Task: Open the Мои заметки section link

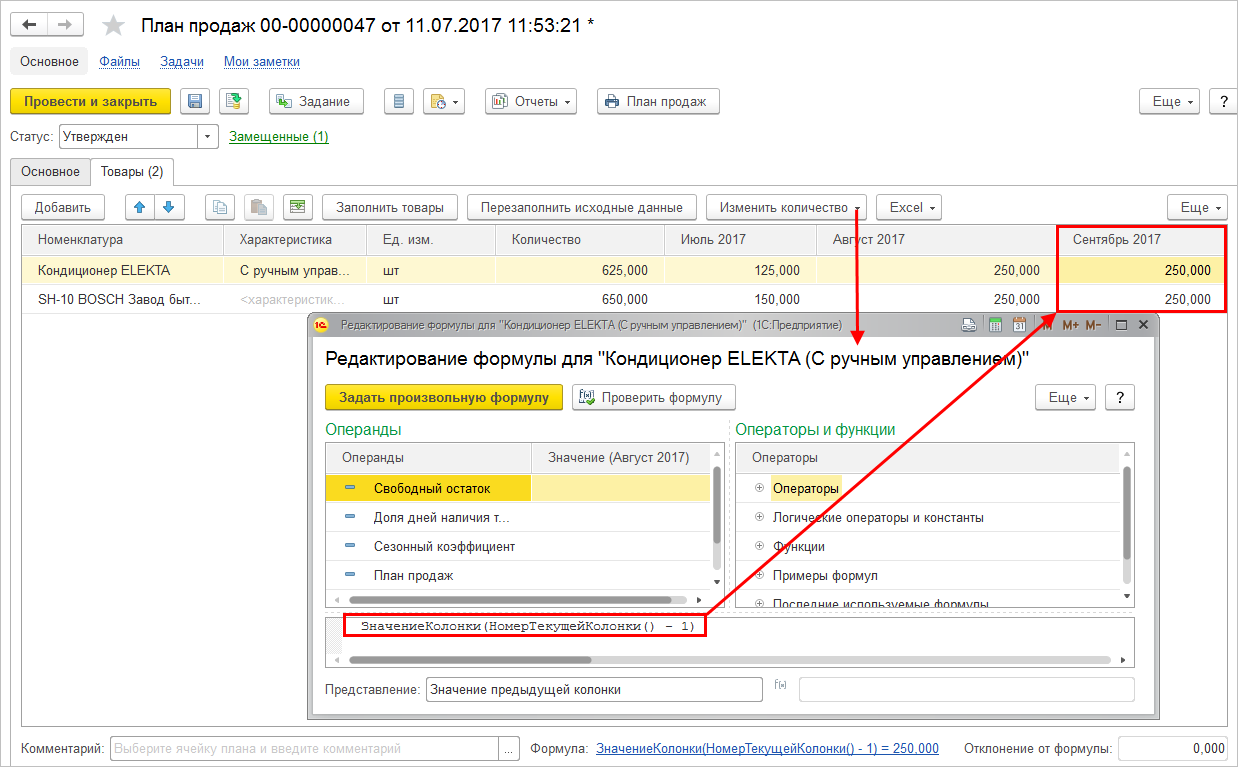Action: (x=262, y=61)
